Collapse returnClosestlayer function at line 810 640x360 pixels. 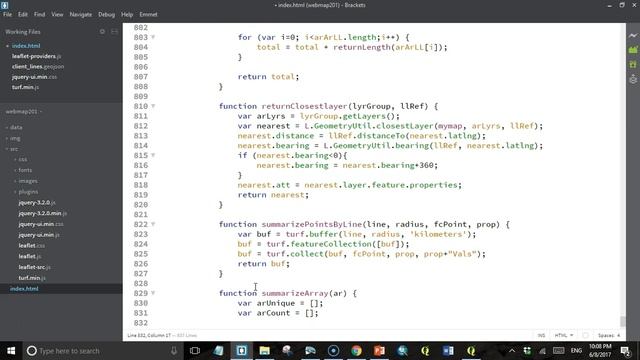click(153, 106)
